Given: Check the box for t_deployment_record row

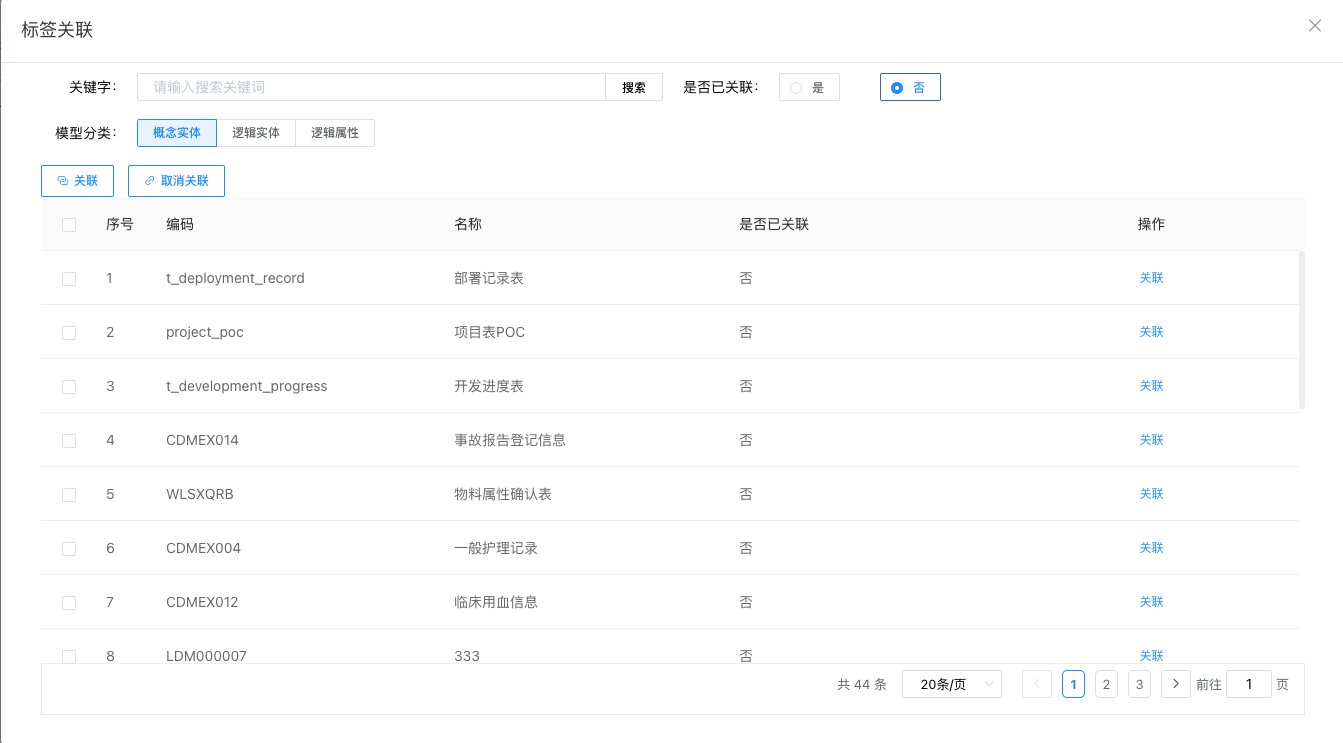Looking at the screenshot, I should [x=69, y=279].
